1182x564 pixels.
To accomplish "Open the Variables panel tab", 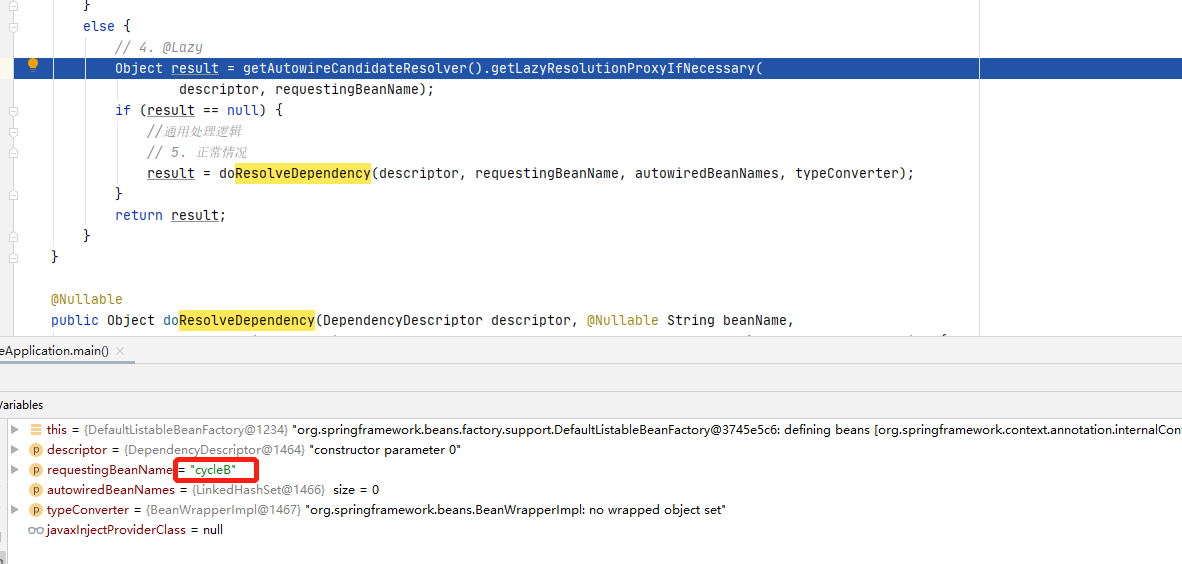I will point(22,405).
